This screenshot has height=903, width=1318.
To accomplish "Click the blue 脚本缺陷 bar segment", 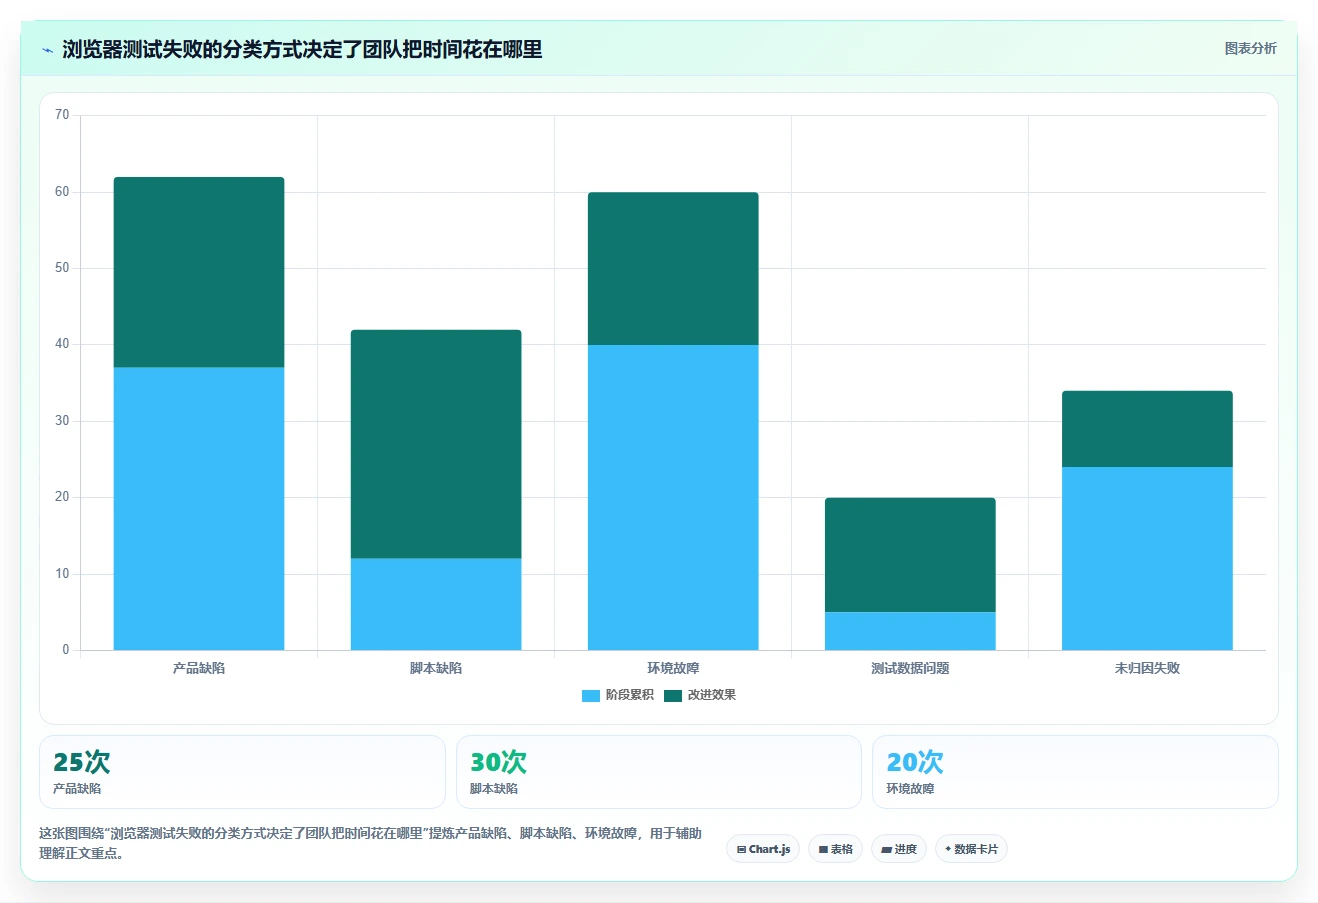I will 436,604.
